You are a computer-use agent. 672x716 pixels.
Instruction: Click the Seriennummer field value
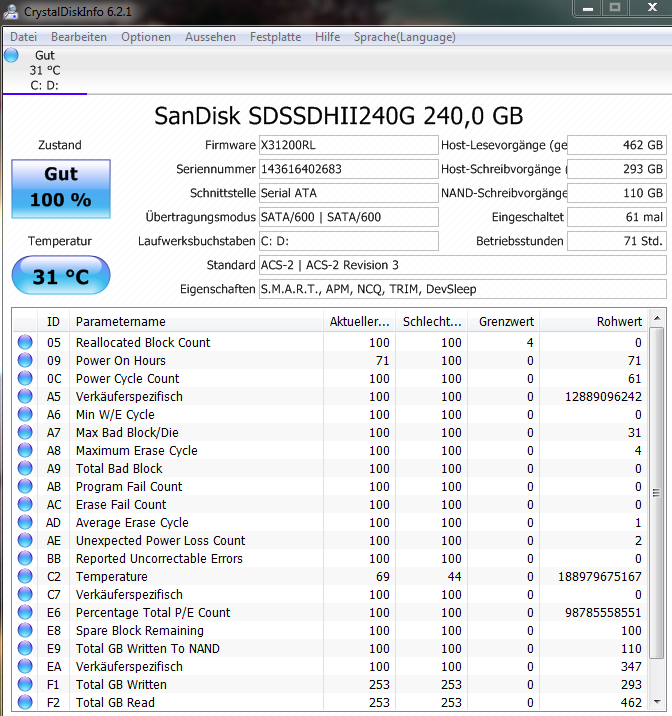348,169
